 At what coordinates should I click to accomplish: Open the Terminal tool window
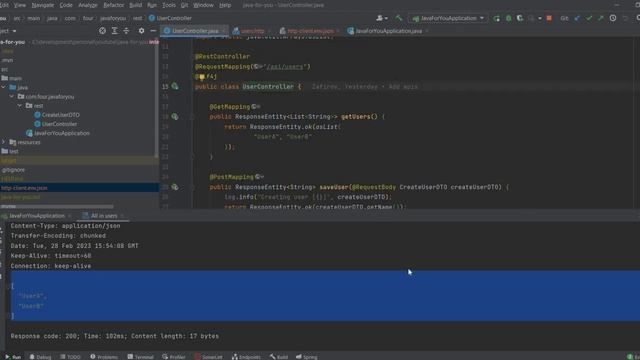pyautogui.click(x=140, y=357)
